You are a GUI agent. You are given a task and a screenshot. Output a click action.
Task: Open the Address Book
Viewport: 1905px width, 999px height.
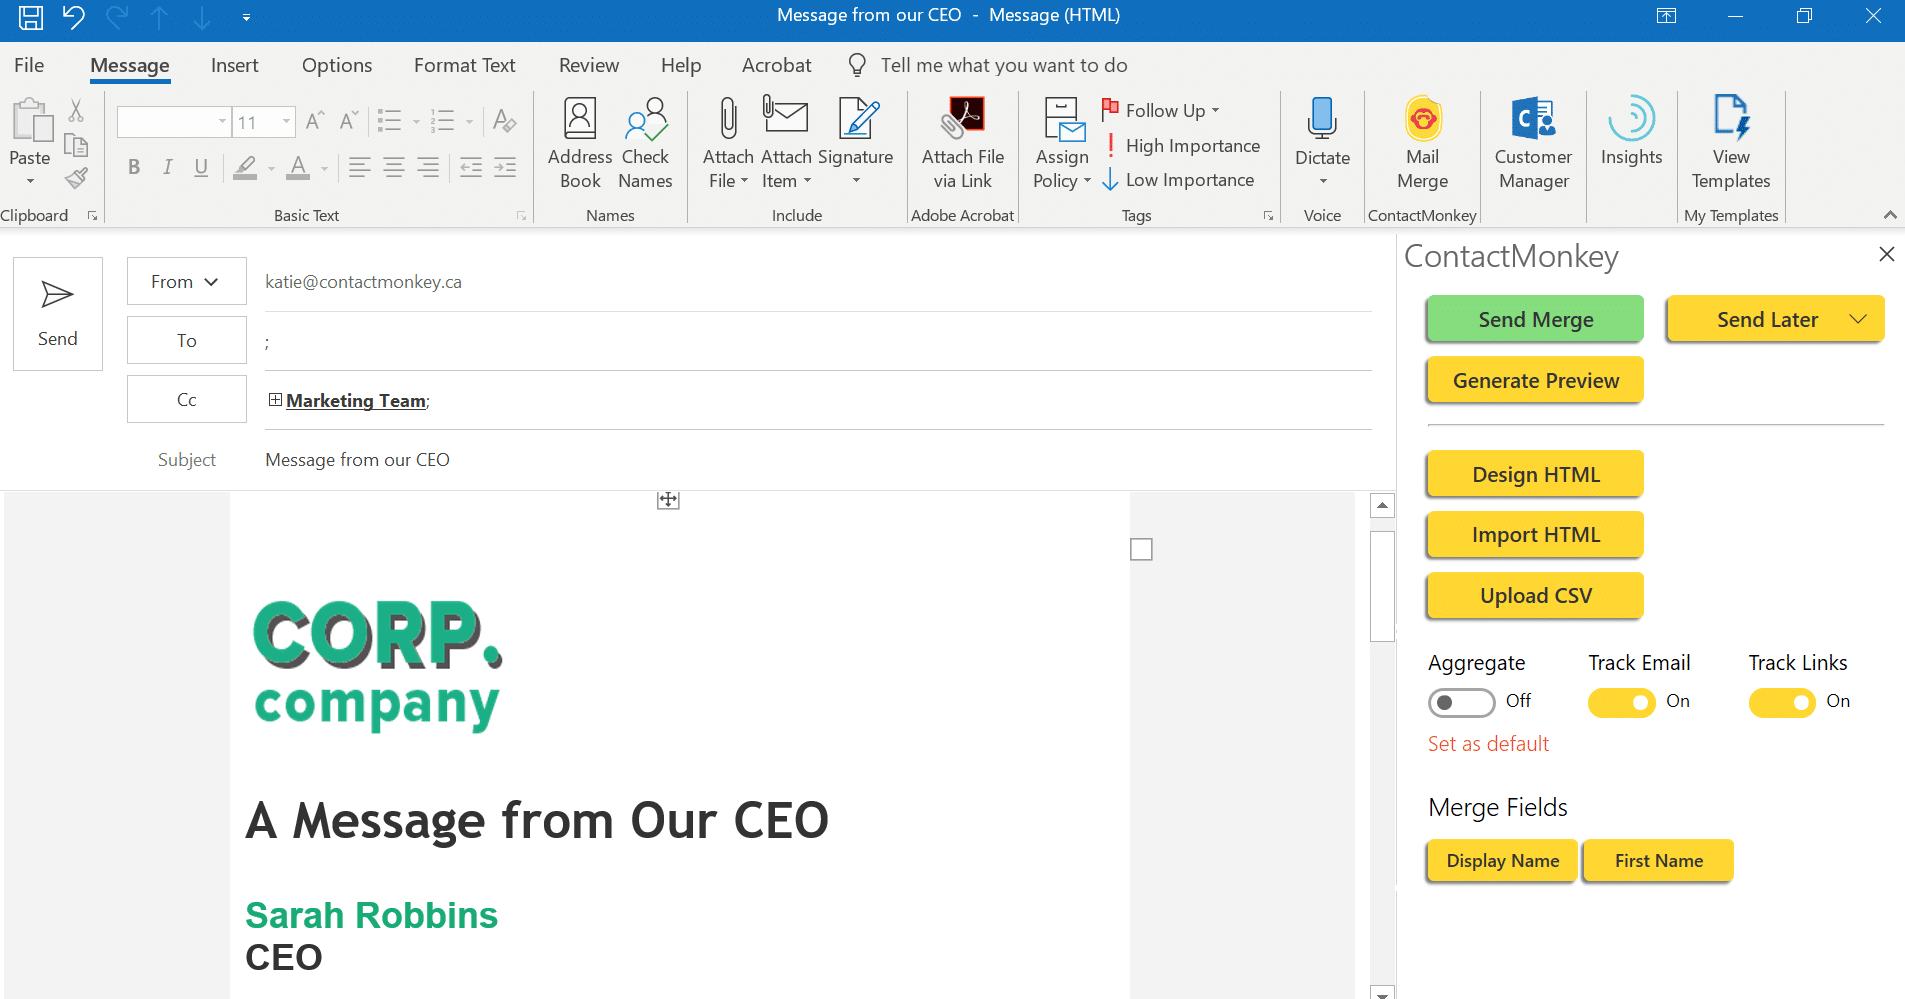coord(580,143)
